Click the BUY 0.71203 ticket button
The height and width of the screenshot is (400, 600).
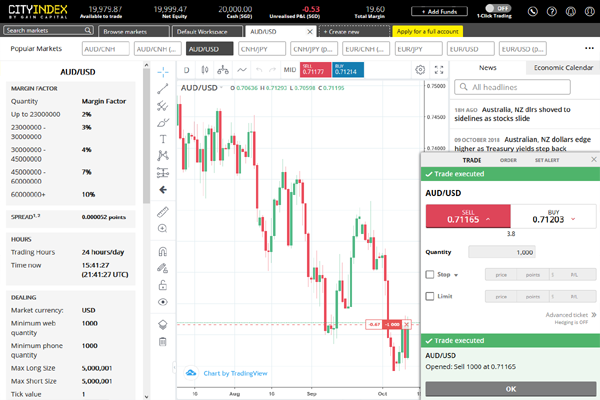553,216
